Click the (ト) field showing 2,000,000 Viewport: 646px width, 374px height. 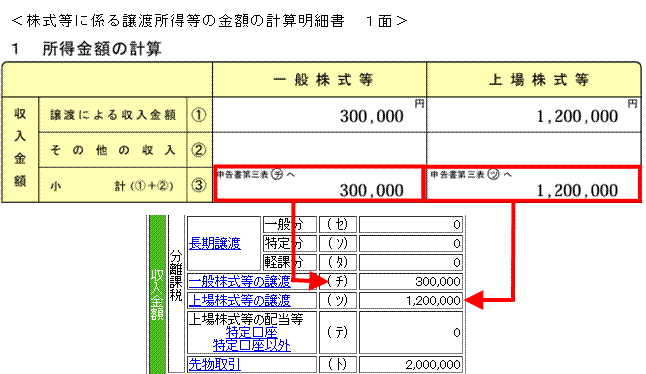point(410,364)
